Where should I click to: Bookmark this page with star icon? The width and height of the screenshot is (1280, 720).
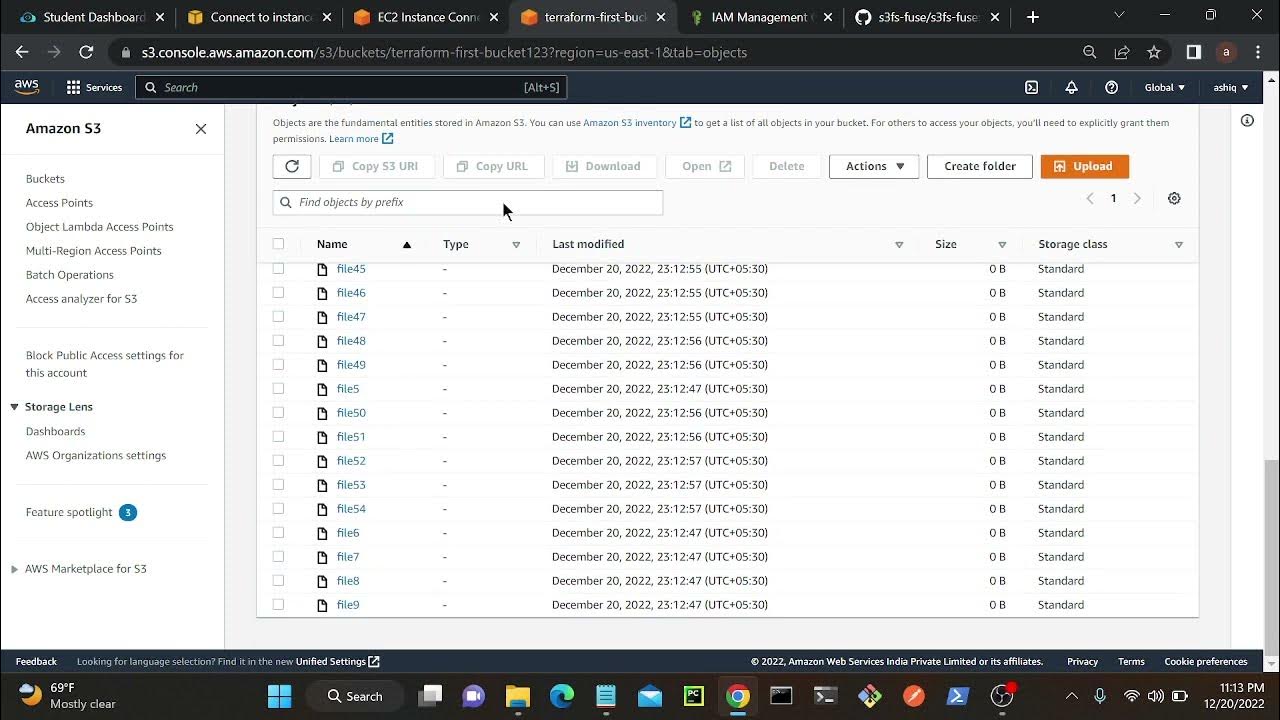tap(1154, 52)
